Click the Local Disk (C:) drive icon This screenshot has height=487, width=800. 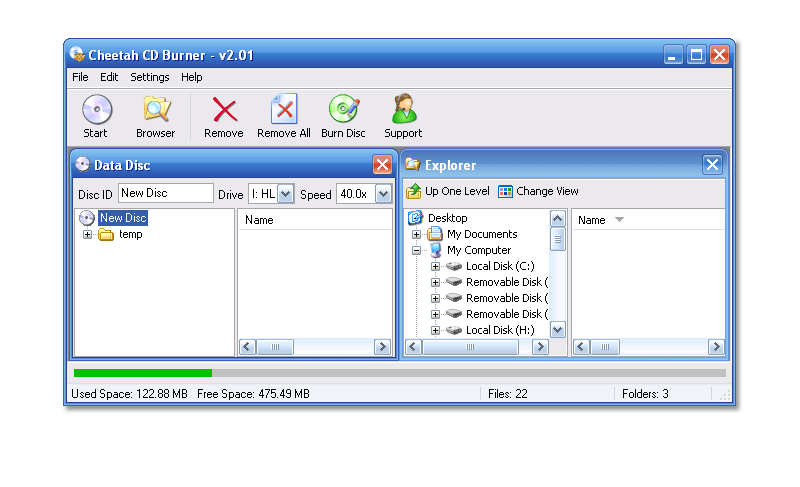coord(454,266)
